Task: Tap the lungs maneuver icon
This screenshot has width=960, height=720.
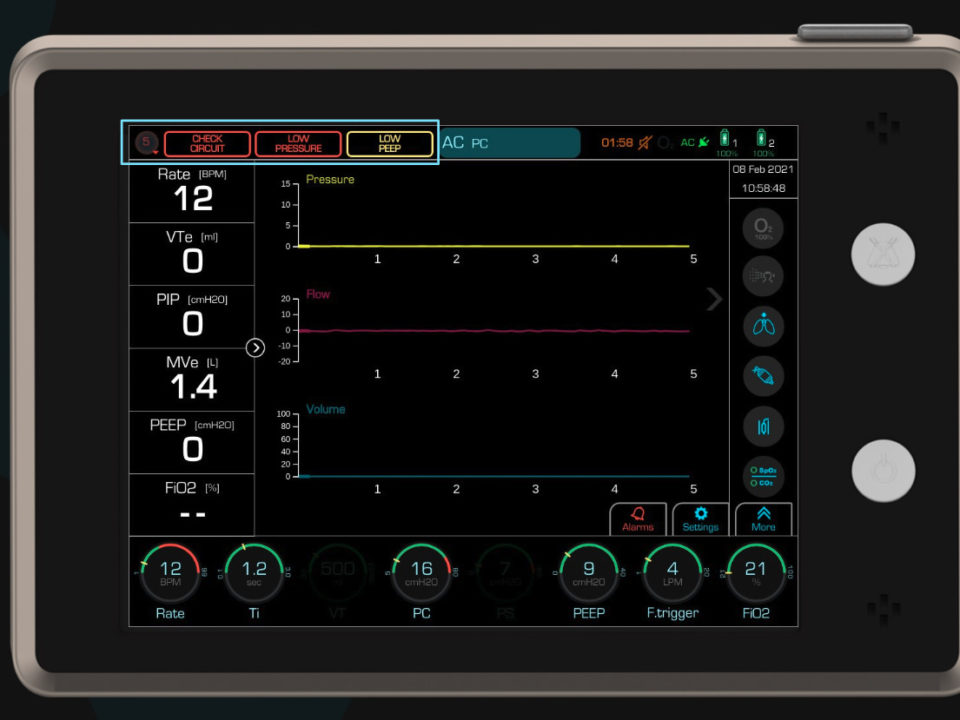Action: tap(764, 326)
